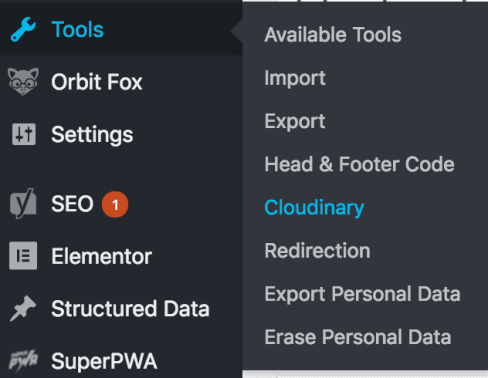Viewport: 488px width, 378px height.
Task: Select Export Personal Data
Action: 362,294
